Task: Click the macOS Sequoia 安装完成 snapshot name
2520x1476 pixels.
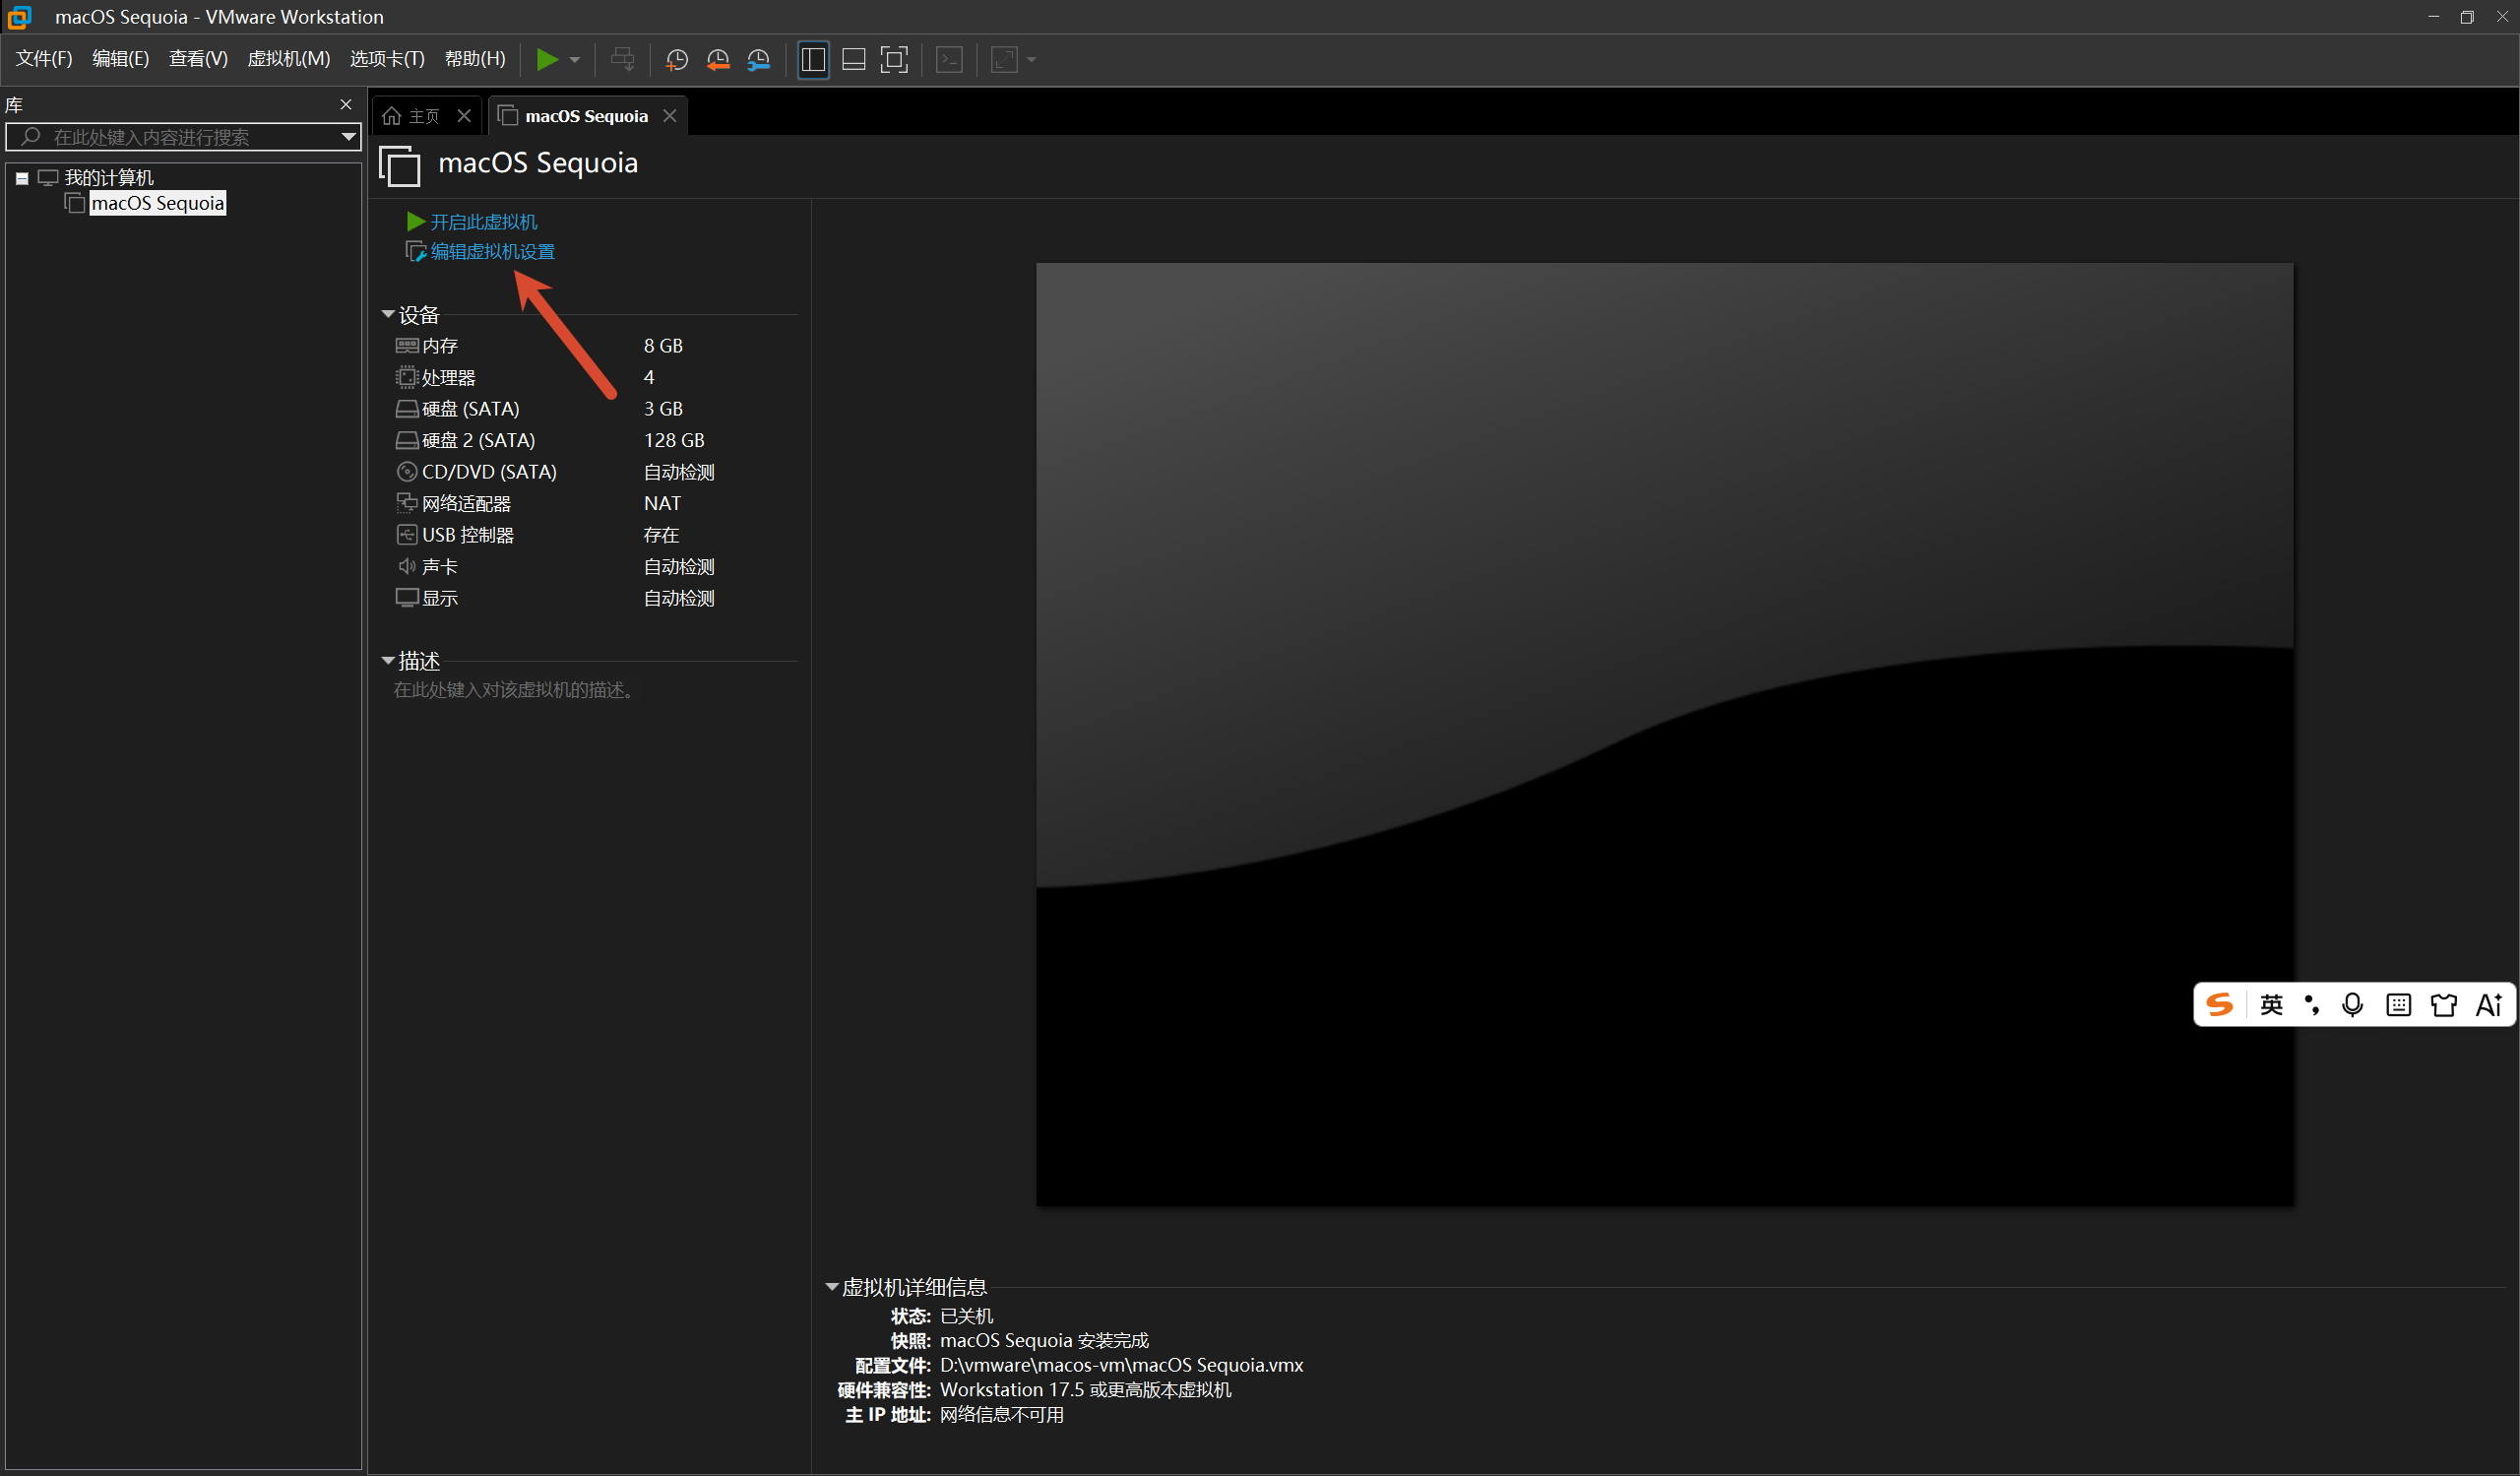Action: point(1045,1341)
